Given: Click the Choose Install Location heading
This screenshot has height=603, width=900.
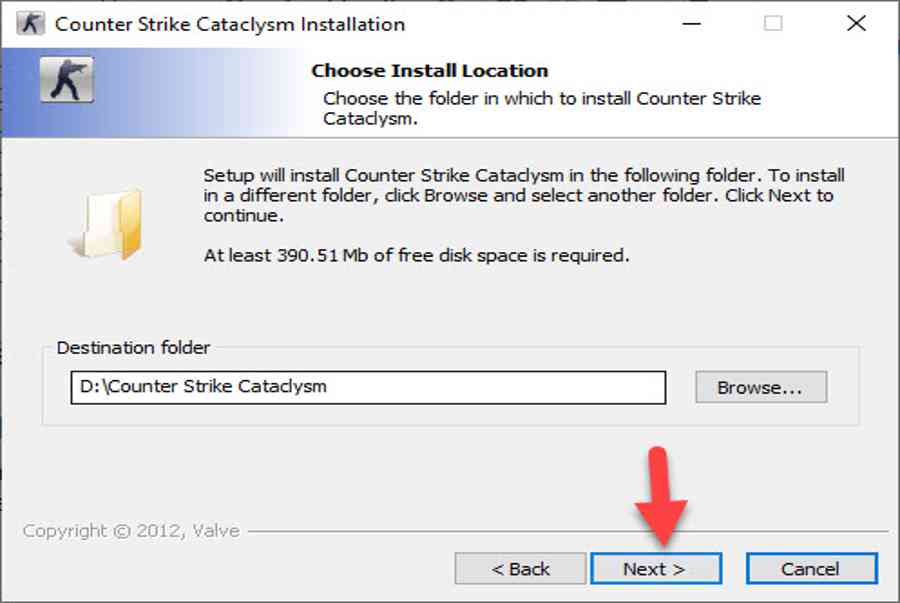Looking at the screenshot, I should (x=430, y=71).
